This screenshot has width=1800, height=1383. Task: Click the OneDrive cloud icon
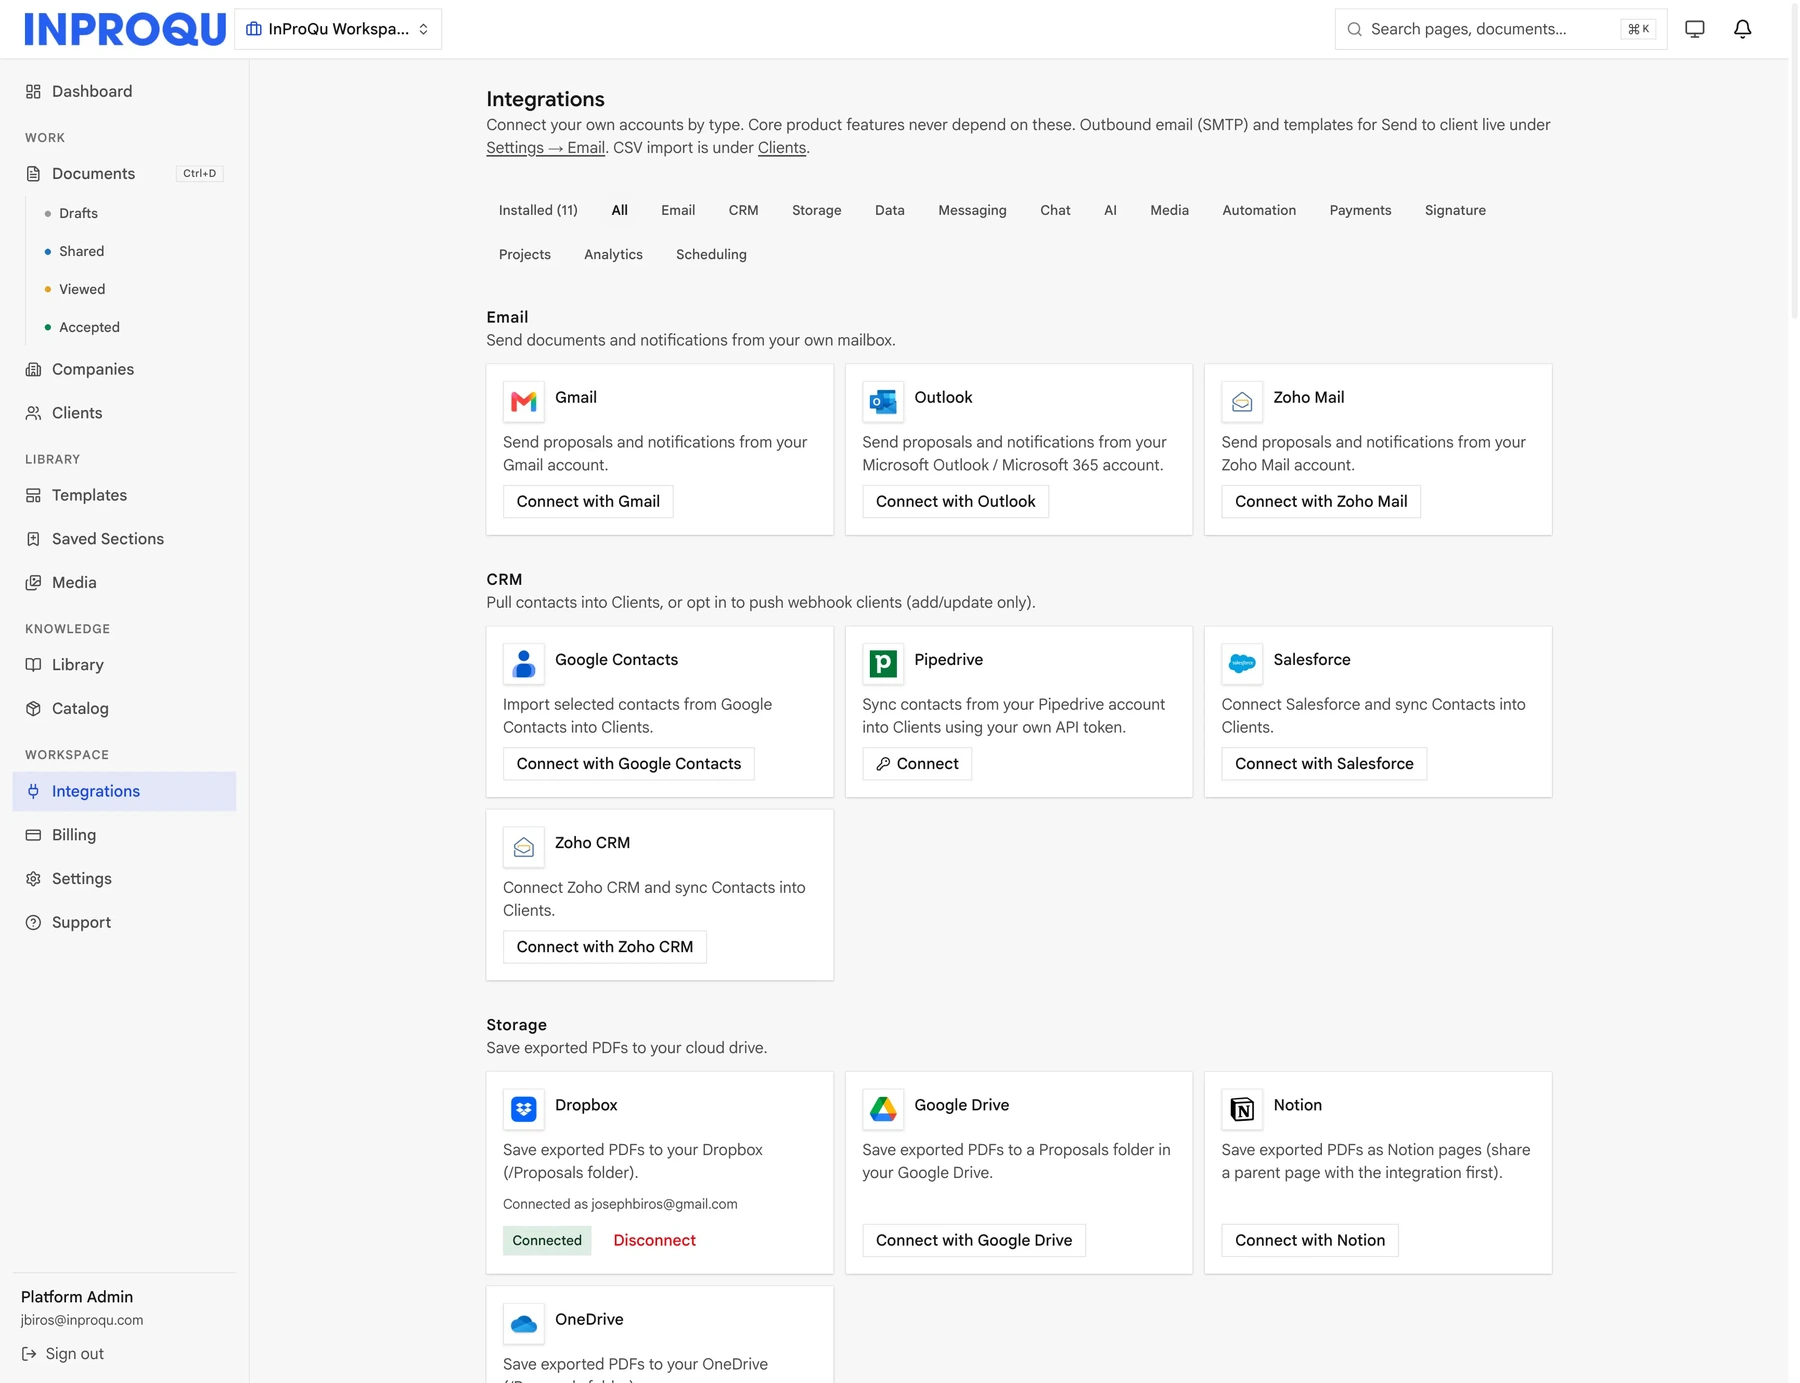pos(524,1324)
